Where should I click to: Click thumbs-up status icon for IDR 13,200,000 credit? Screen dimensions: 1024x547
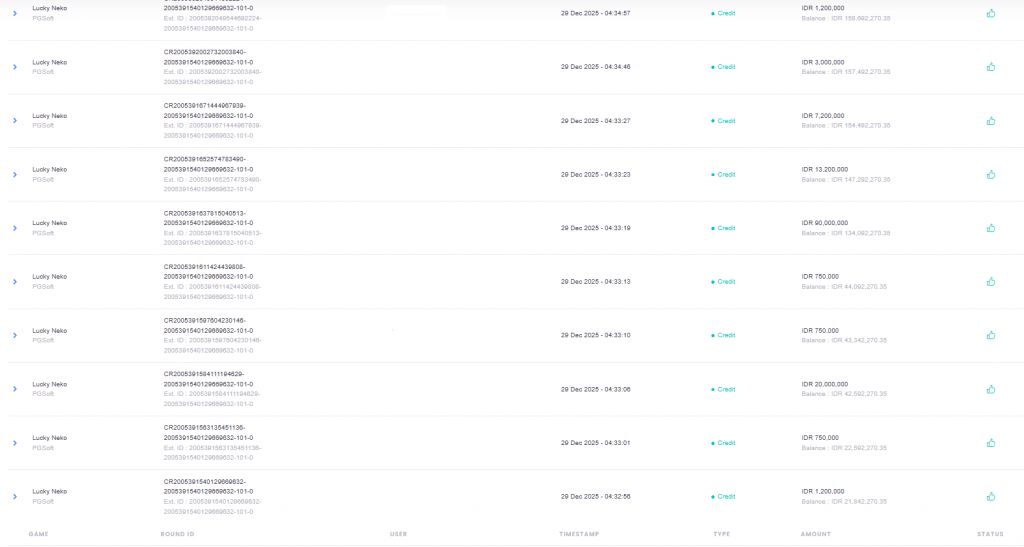(991, 174)
